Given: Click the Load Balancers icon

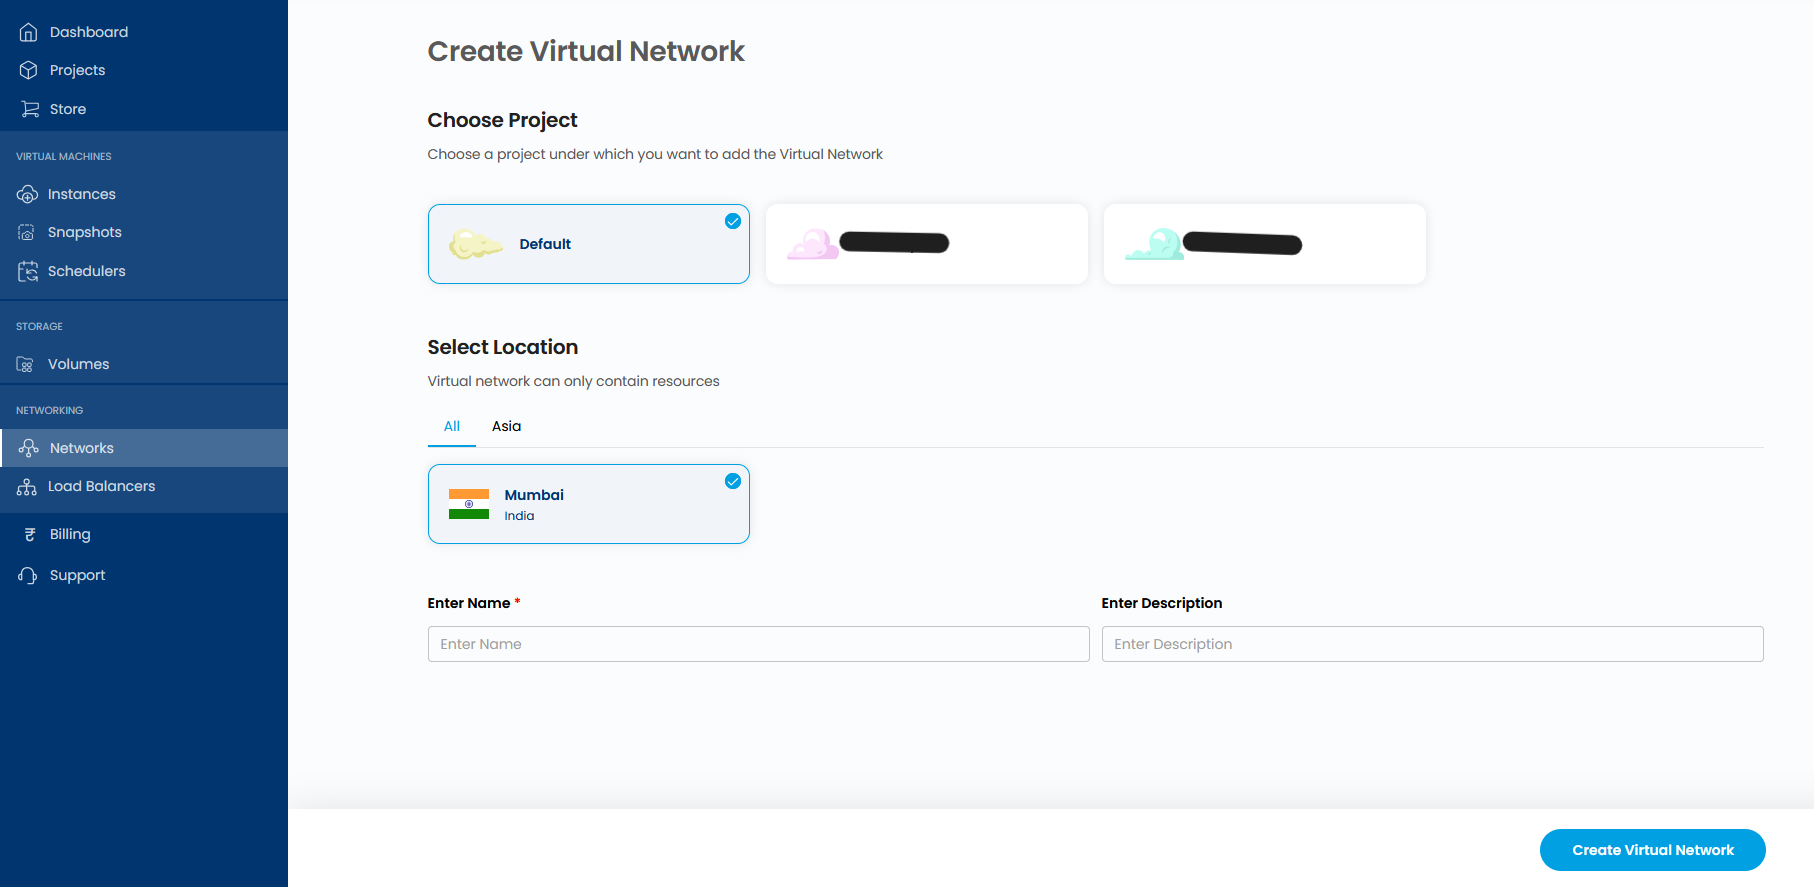Looking at the screenshot, I should [x=27, y=486].
